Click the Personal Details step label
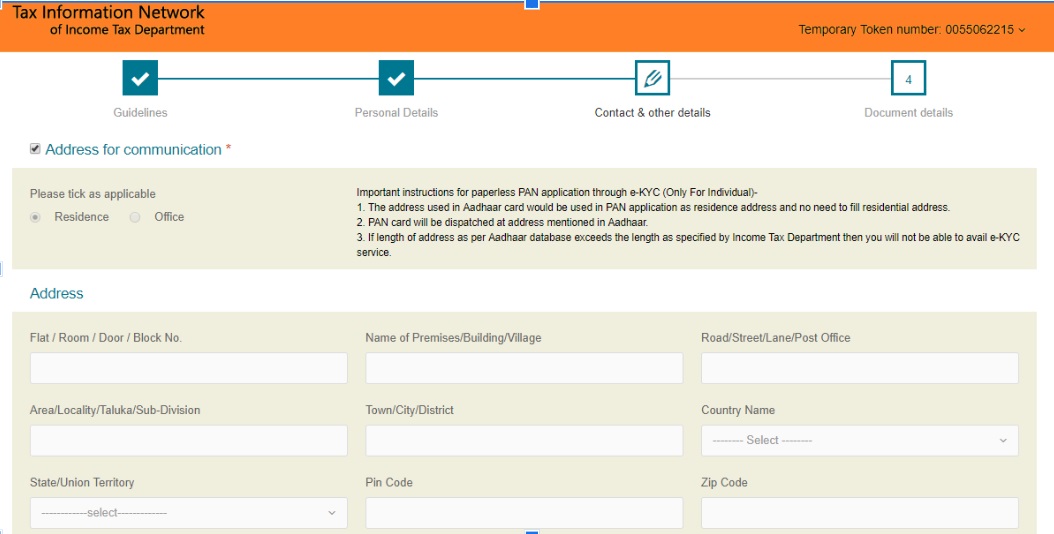Viewport: 1054px width, 534px height. 396,113
